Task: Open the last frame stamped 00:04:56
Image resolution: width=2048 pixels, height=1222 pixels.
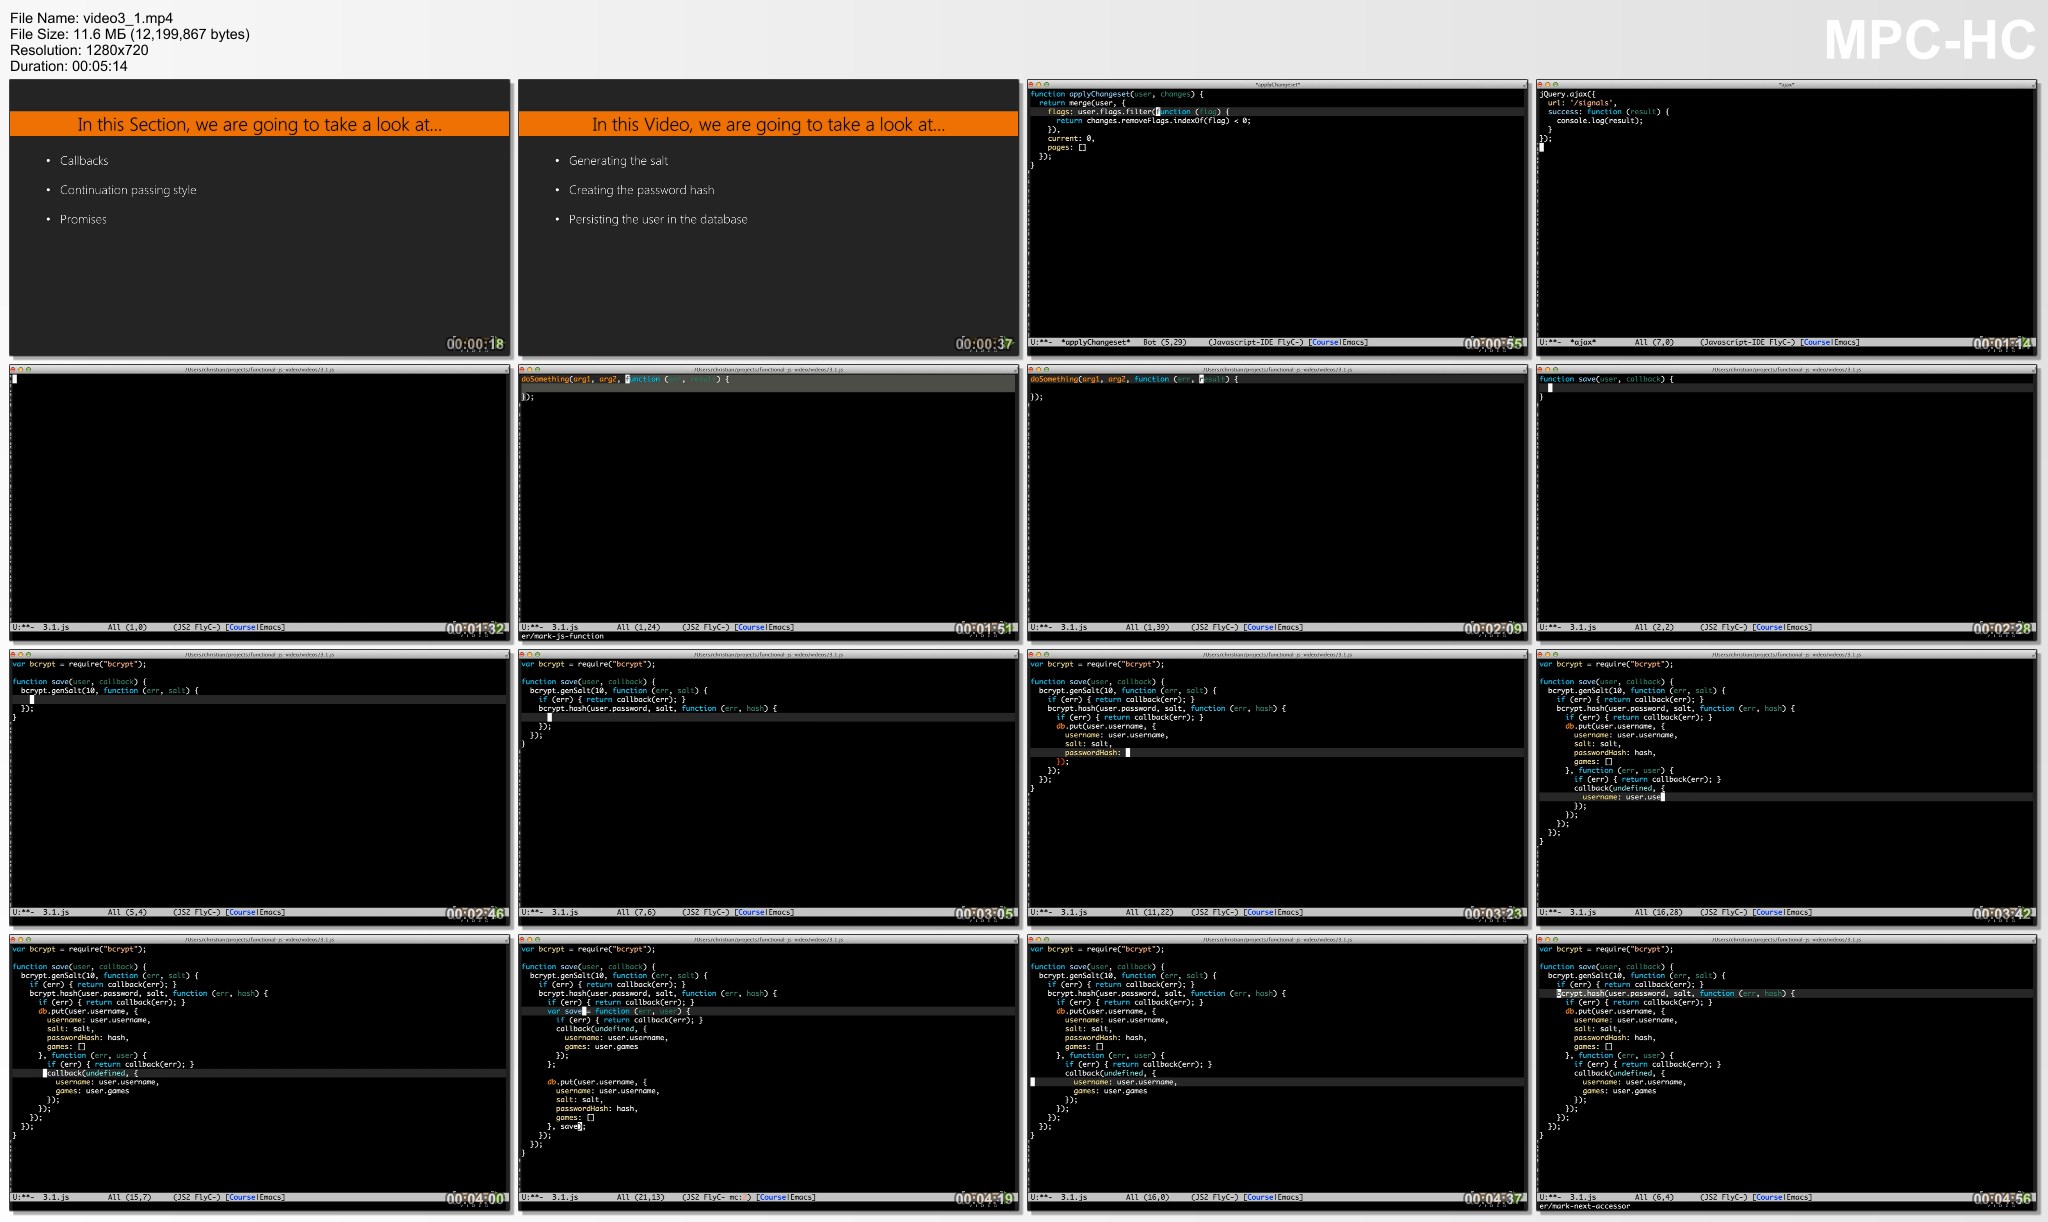Action: click(x=1787, y=1073)
